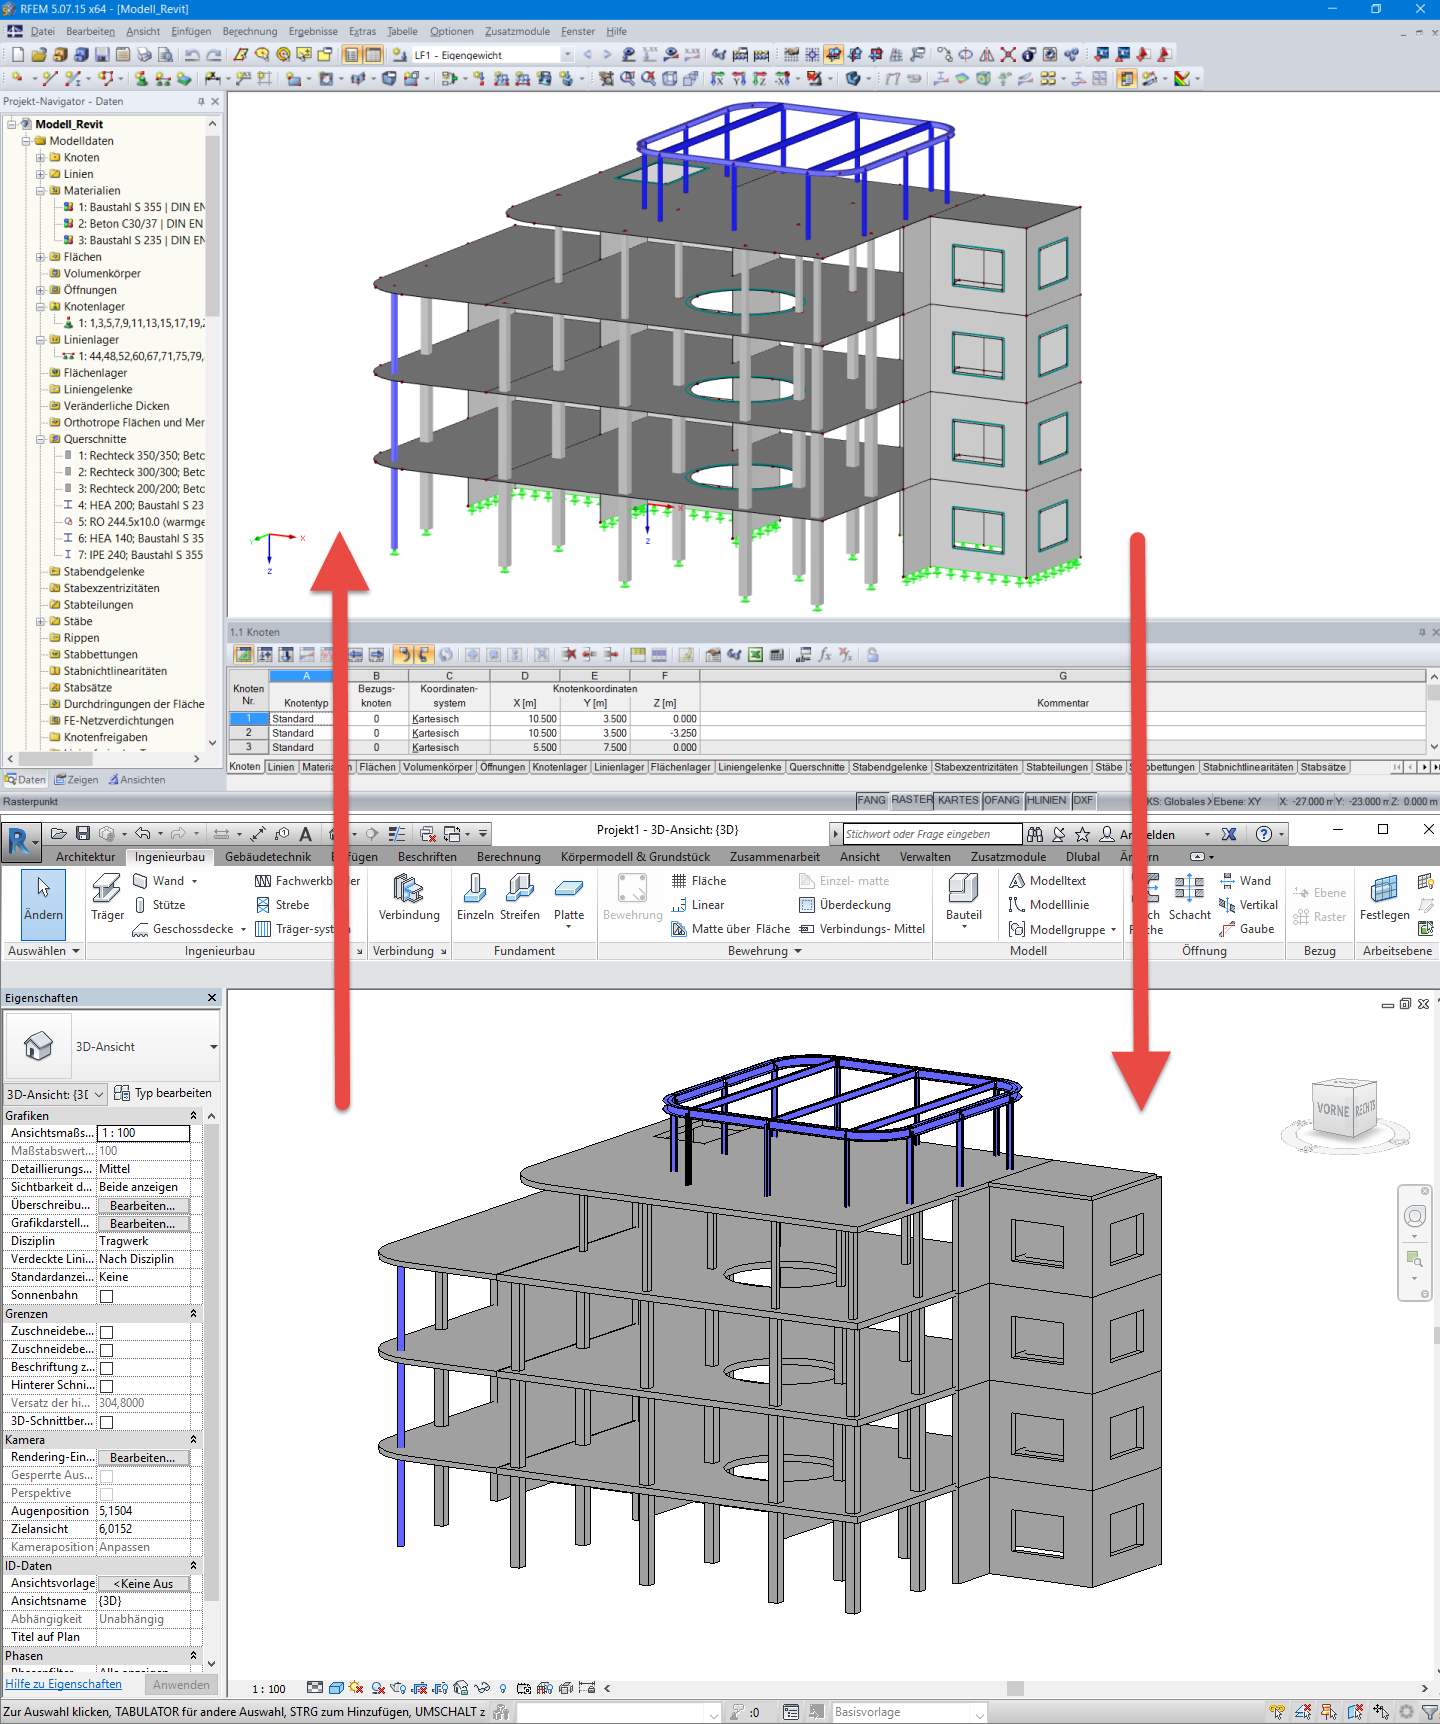Image resolution: width=1440 pixels, height=1724 pixels.
Task: Click the Modelllinie tool in Revit ribbon
Action: [1049, 905]
